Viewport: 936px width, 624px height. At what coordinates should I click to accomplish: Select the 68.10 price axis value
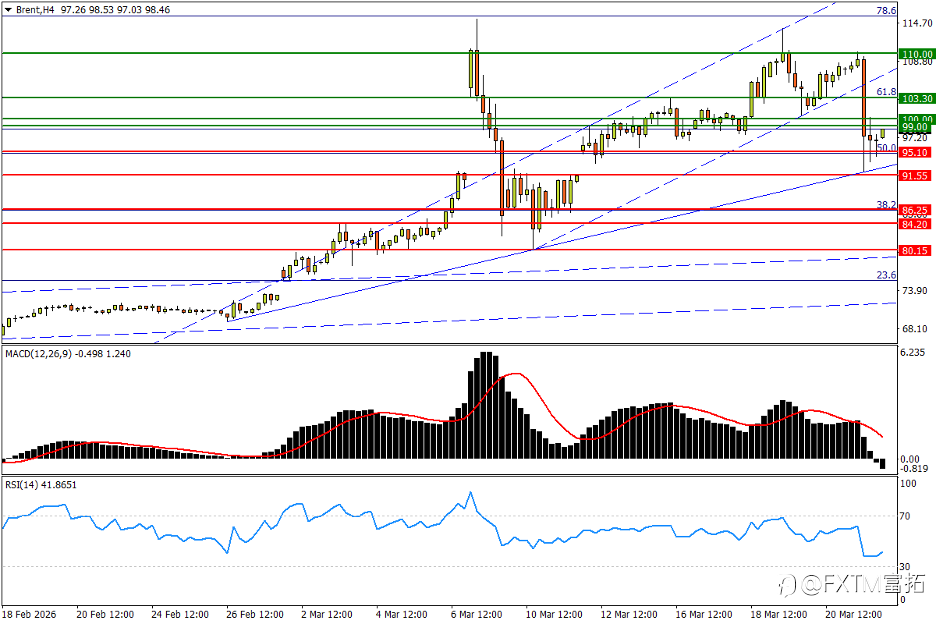point(915,328)
